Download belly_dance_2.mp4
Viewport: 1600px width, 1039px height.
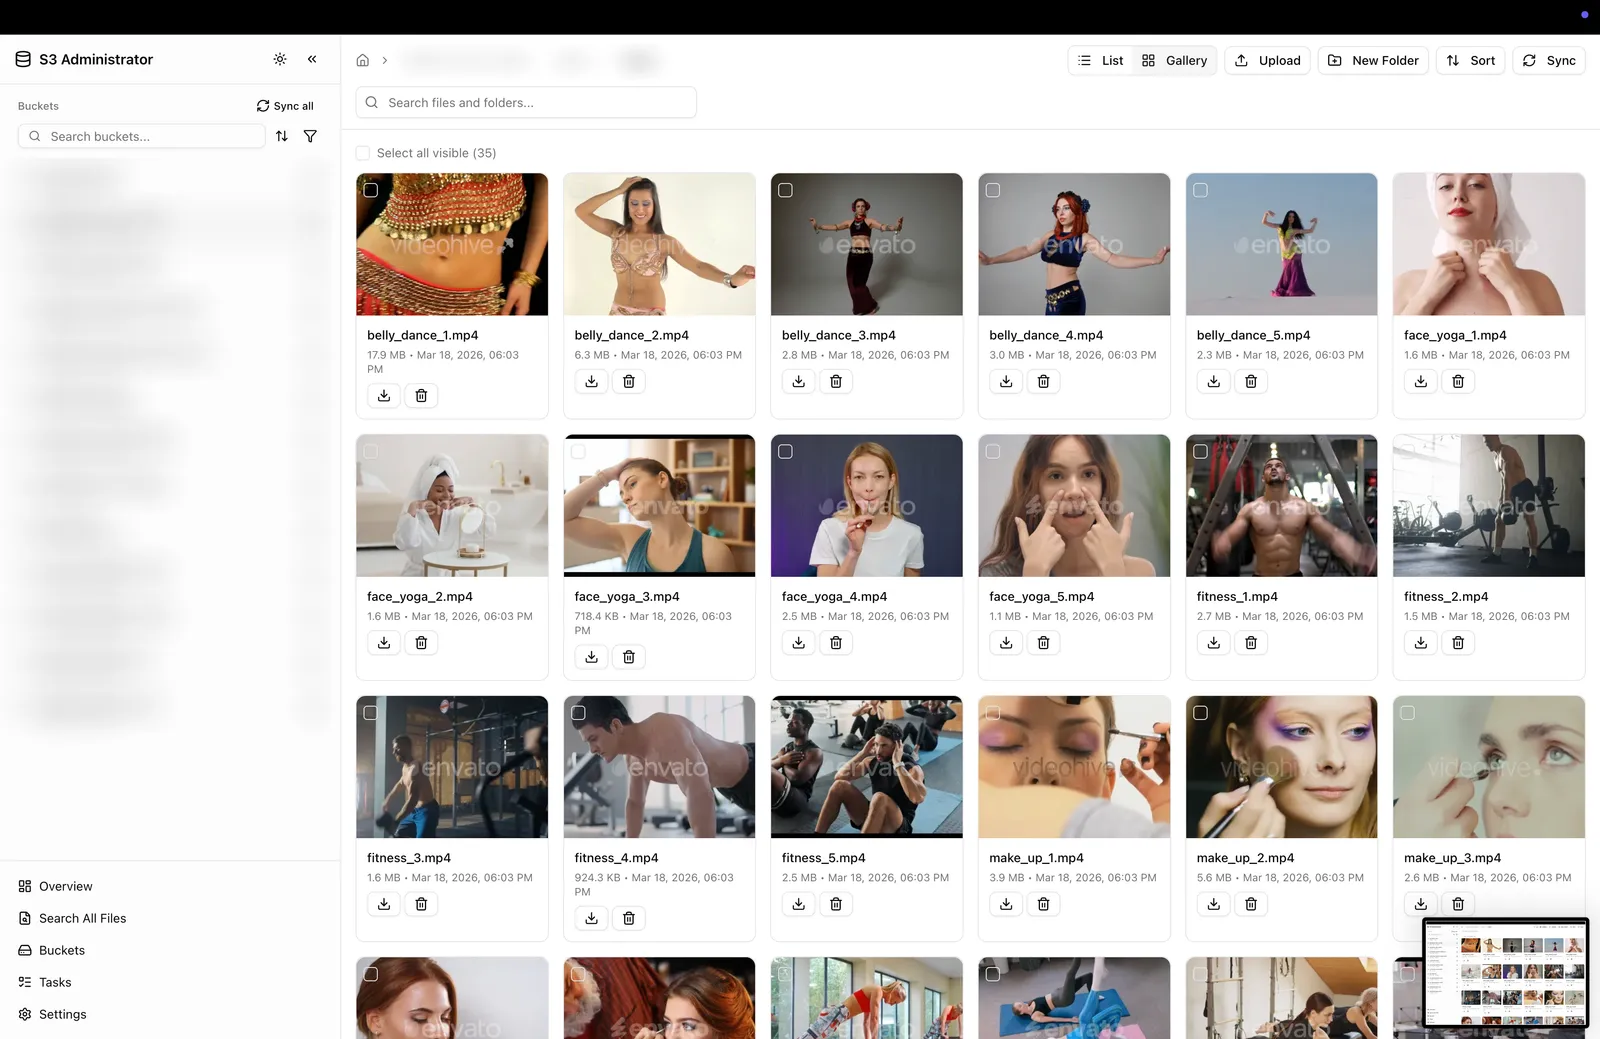(x=591, y=381)
